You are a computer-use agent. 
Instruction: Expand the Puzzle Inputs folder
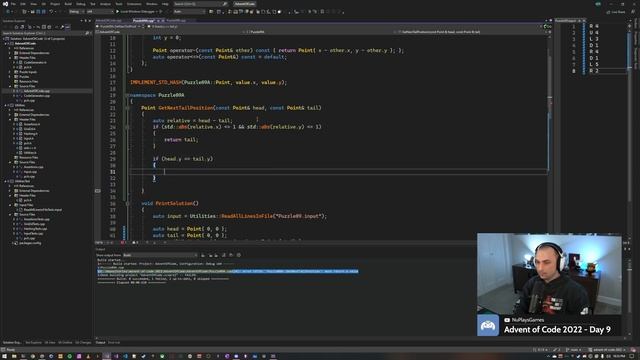click(x=10, y=72)
